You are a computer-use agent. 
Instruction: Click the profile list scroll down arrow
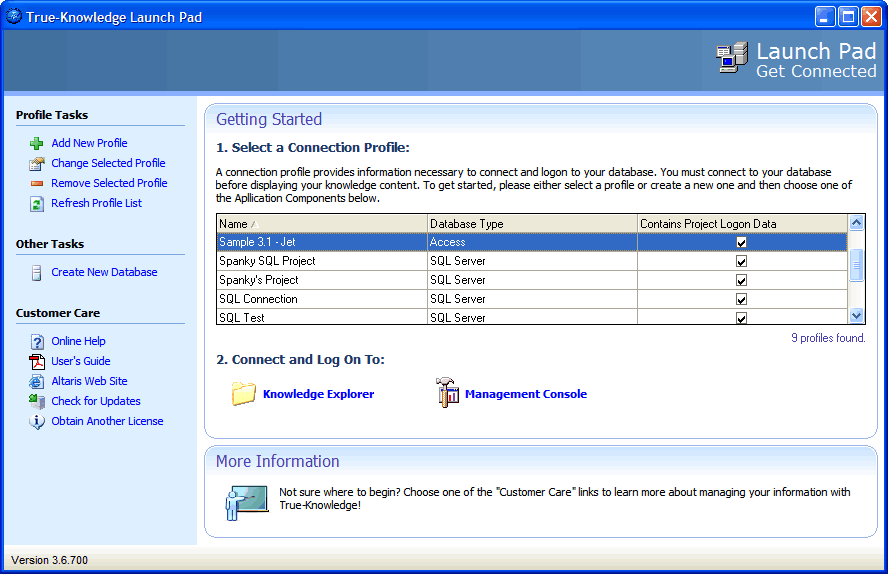856,315
